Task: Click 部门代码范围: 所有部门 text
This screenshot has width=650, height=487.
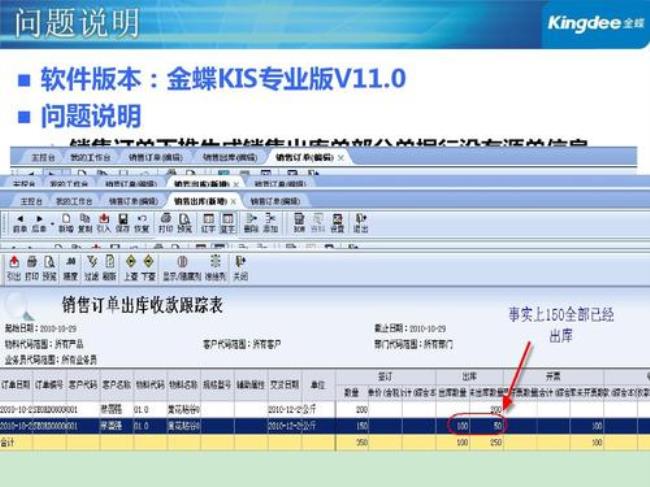Action: [x=414, y=344]
